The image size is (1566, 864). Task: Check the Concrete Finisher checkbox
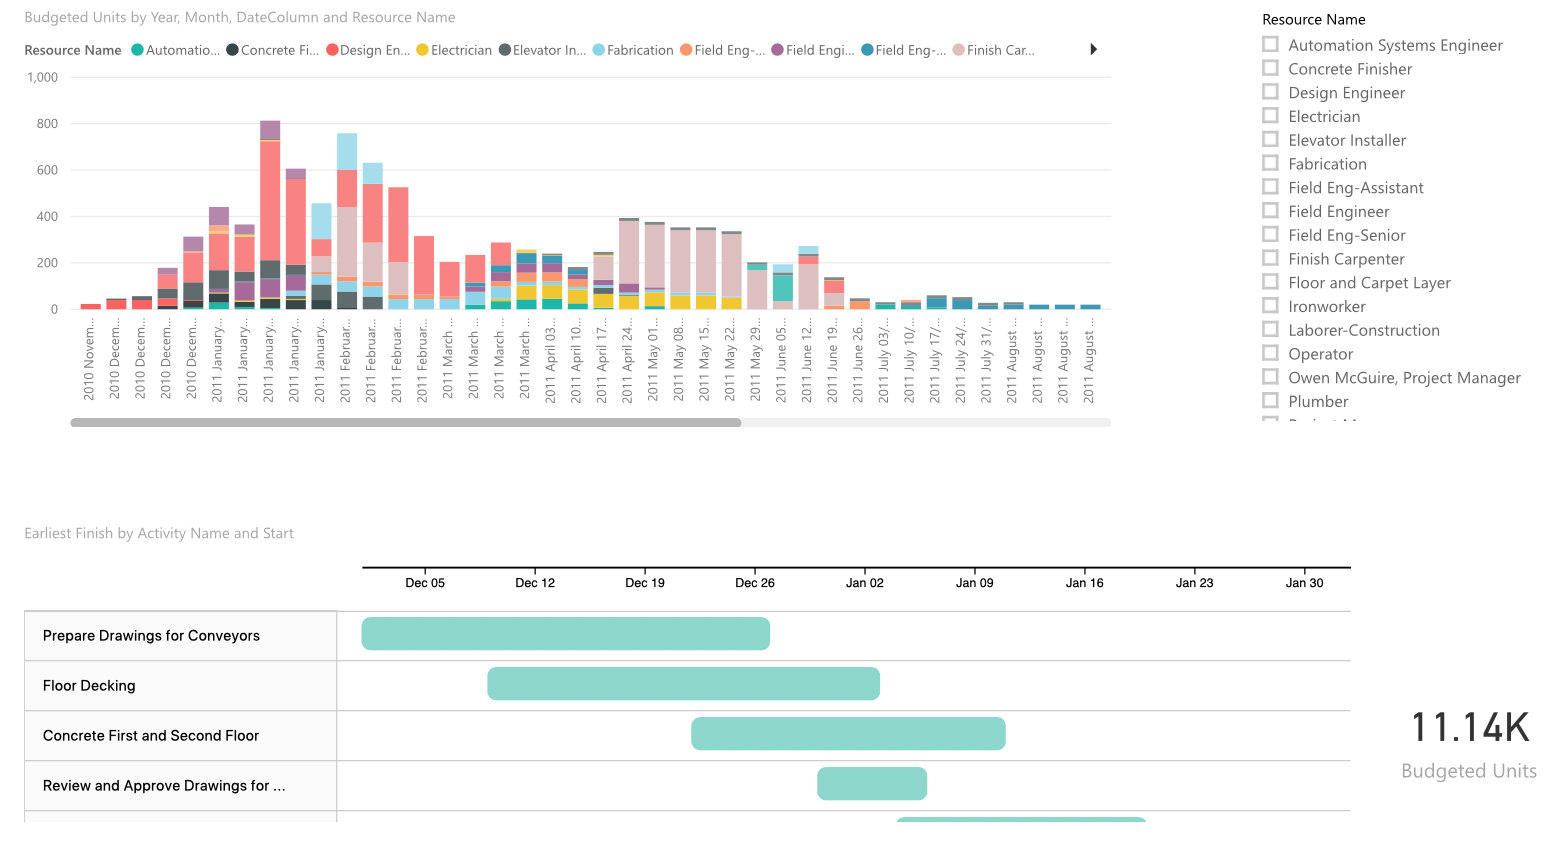(x=1270, y=68)
